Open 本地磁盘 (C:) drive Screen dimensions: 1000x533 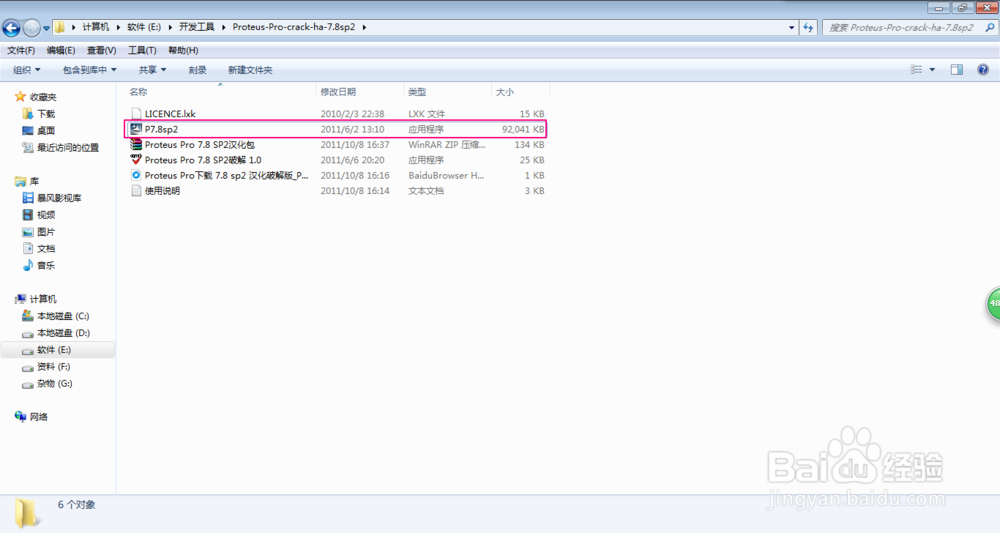pyautogui.click(x=63, y=316)
